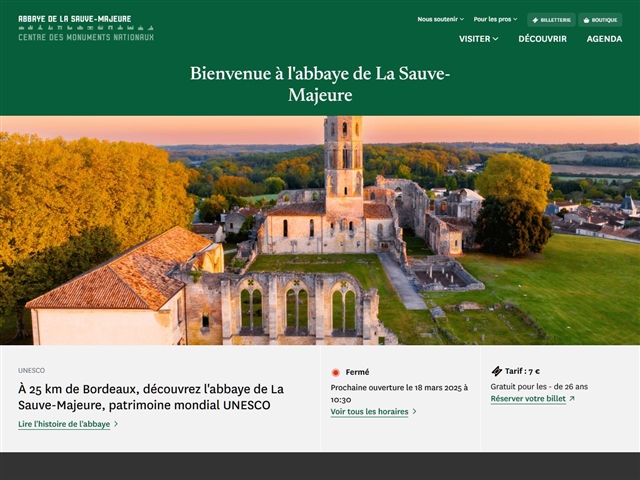Screen dimensions: 640x480
Task: Click the À 25 km de Bordeaux headline
Action: [151, 397]
